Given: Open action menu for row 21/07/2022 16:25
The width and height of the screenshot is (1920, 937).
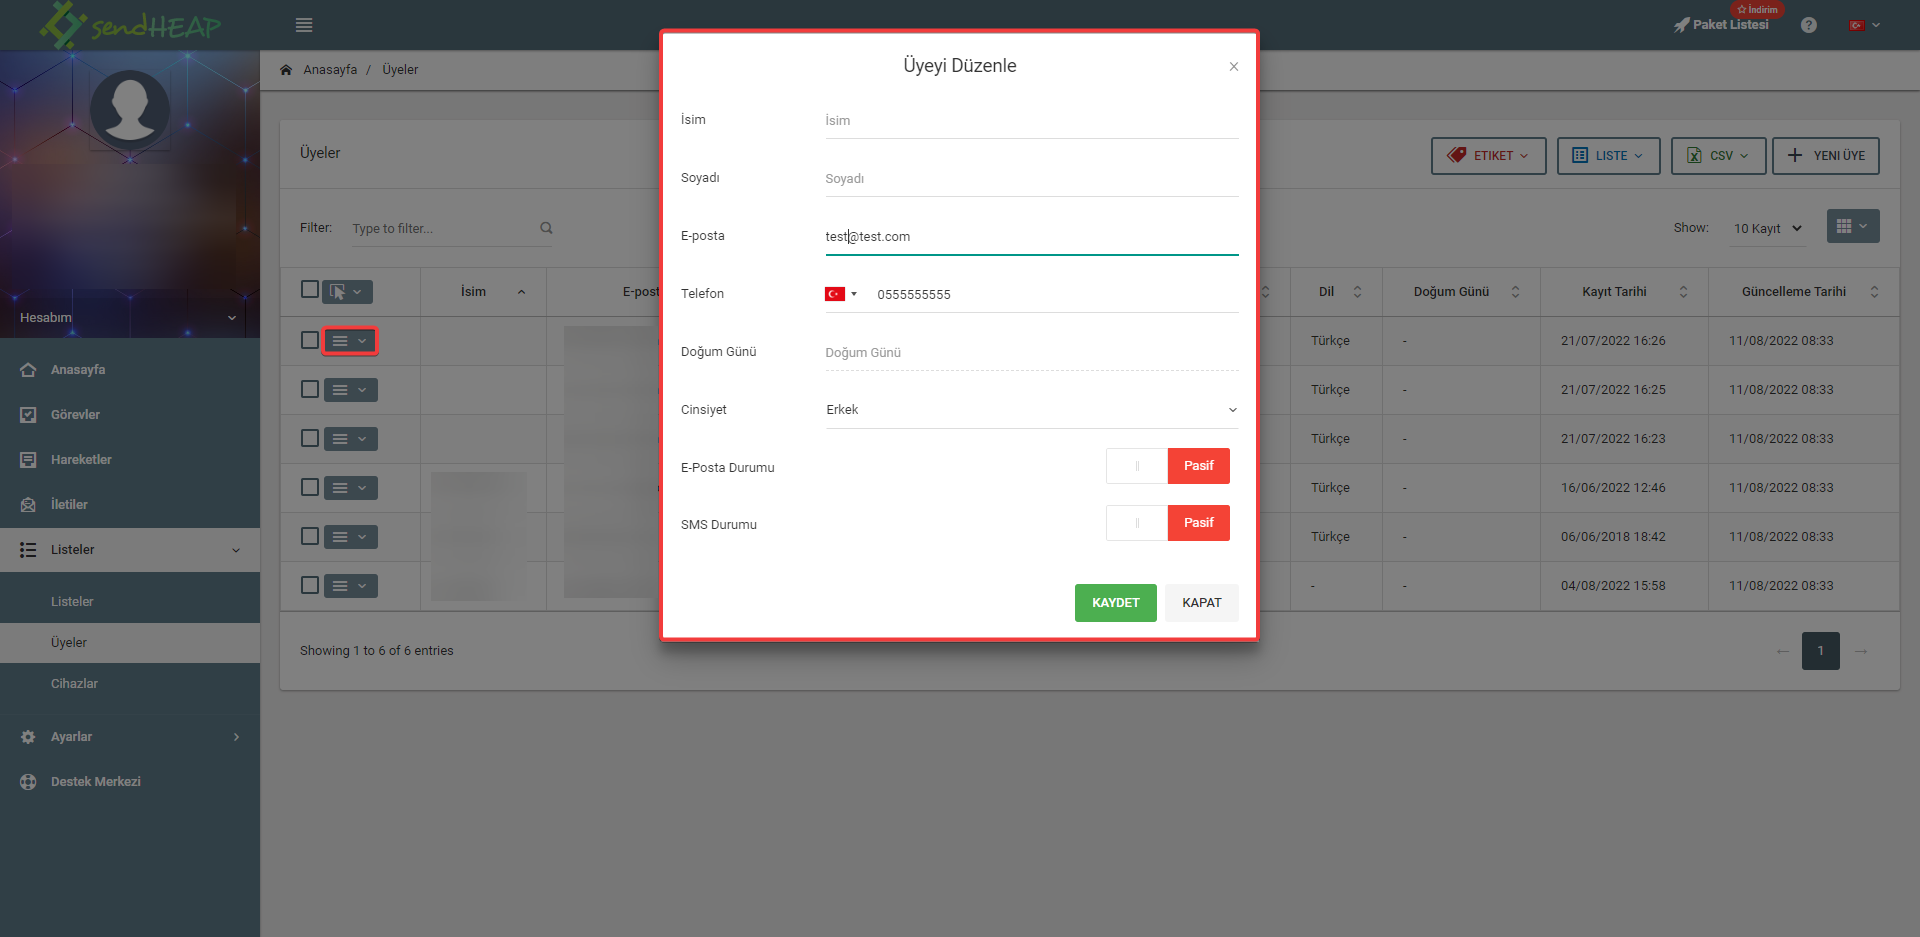Looking at the screenshot, I should [x=350, y=390].
